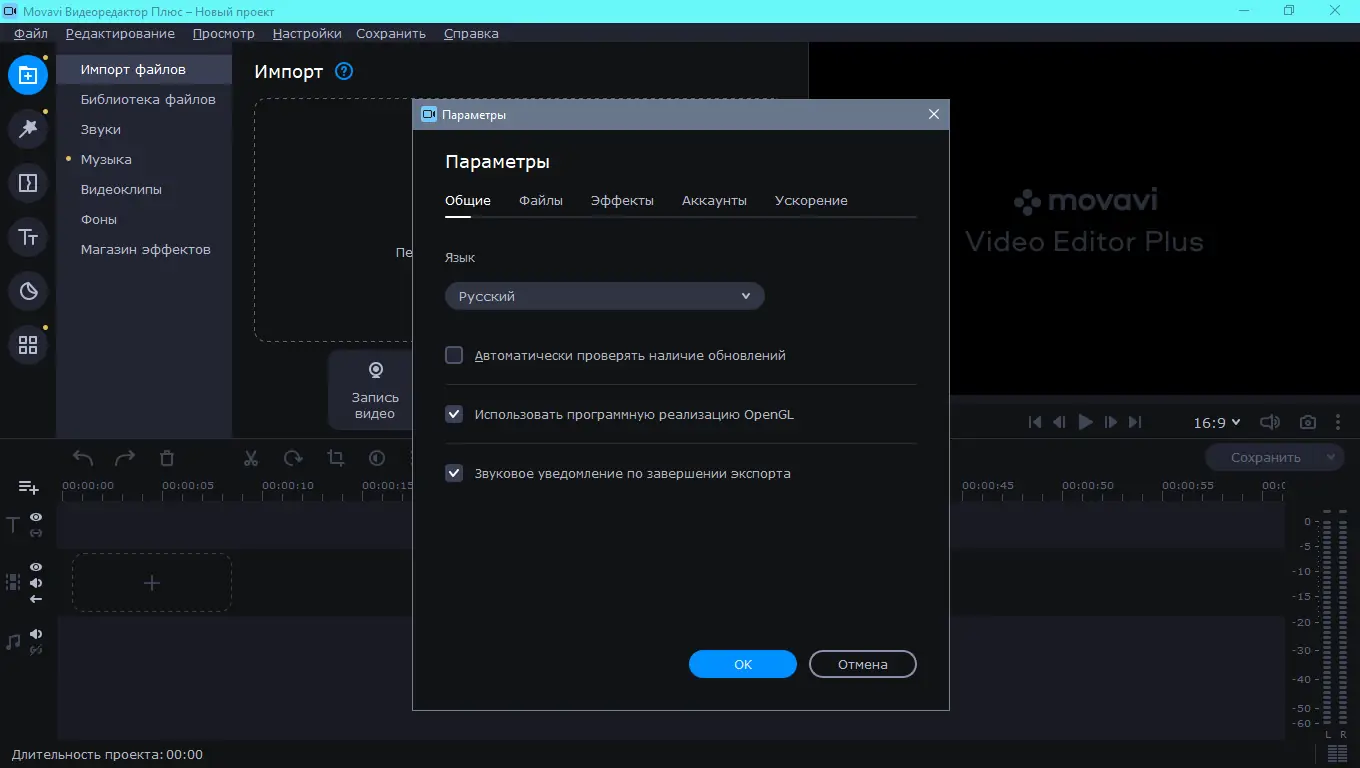This screenshot has height=768, width=1360.
Task: Select Библиотека файлов in the sidebar list
Action: click(x=148, y=99)
